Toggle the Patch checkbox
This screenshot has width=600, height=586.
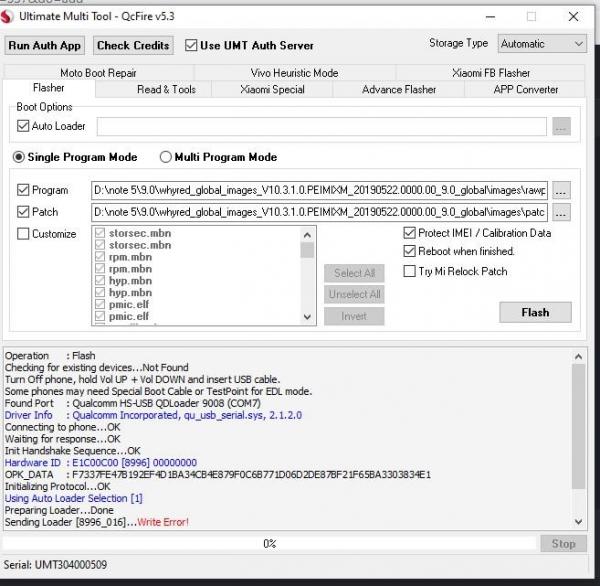click(23, 212)
